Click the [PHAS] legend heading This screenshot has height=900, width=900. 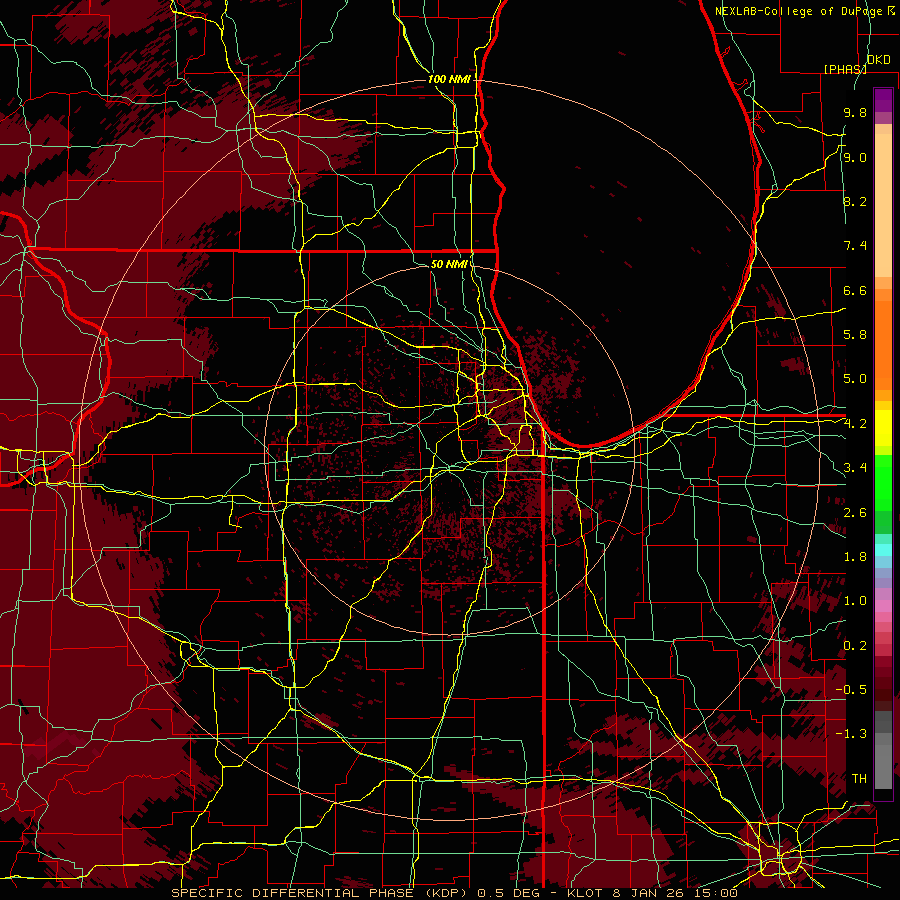[x=845, y=69]
